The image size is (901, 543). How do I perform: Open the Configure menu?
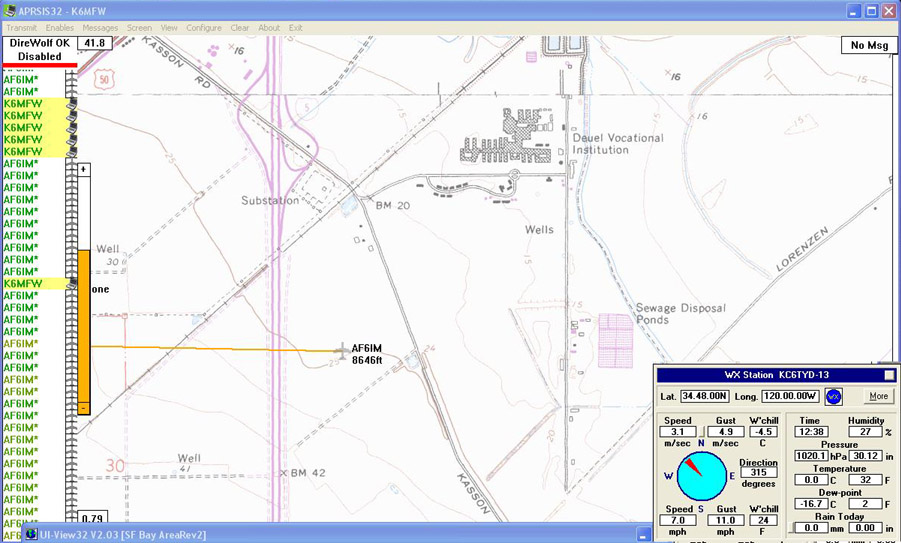coord(204,28)
